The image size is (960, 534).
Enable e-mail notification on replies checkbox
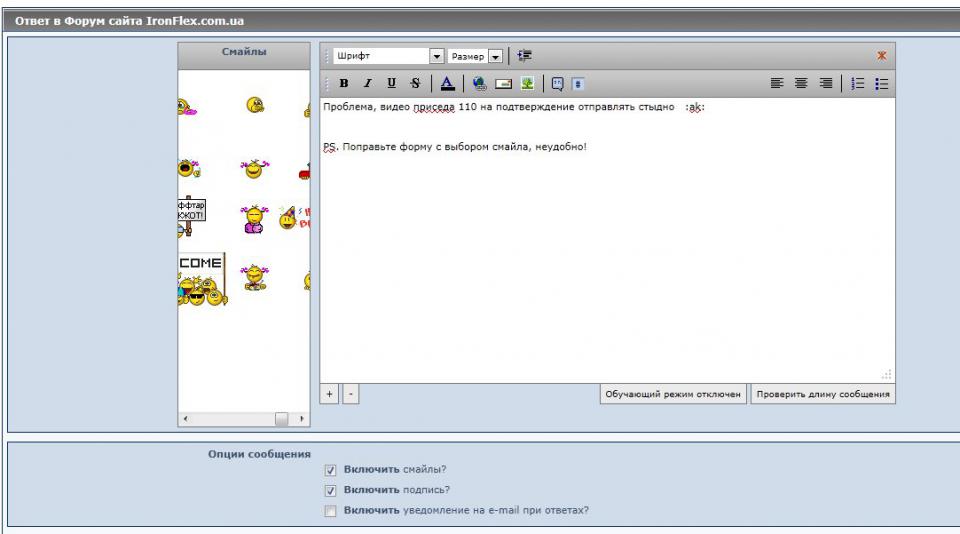click(x=330, y=511)
